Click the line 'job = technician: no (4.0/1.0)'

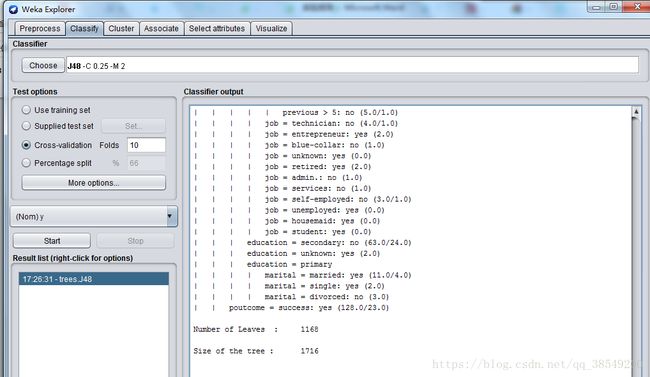tap(331, 124)
